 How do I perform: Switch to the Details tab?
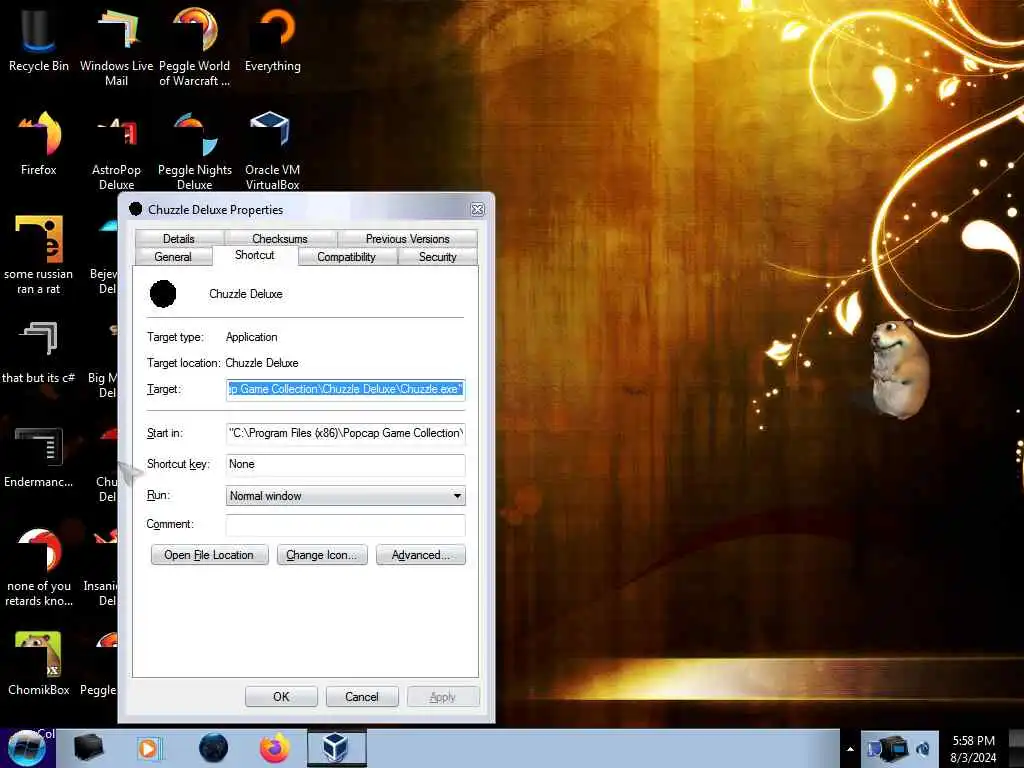pos(179,238)
